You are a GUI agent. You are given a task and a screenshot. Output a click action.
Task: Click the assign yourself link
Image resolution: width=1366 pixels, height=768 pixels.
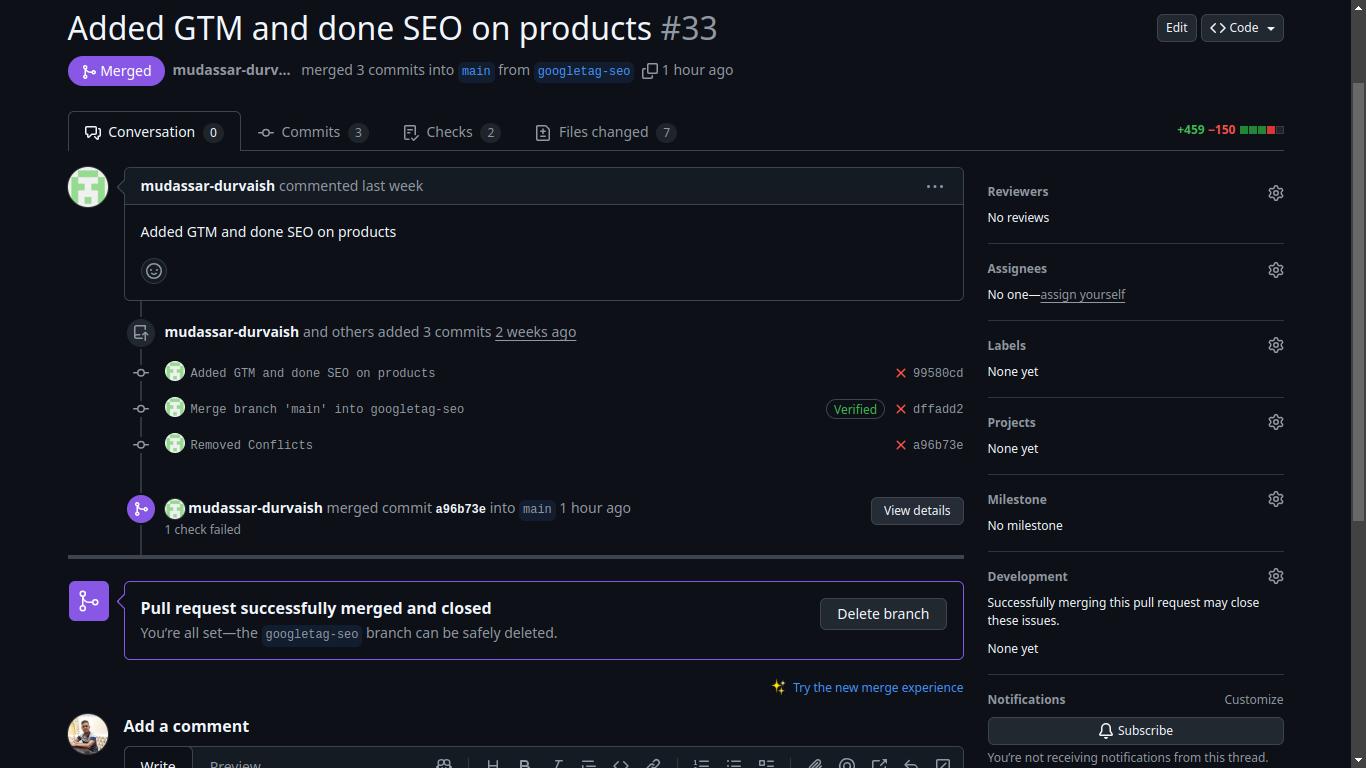coord(1082,295)
